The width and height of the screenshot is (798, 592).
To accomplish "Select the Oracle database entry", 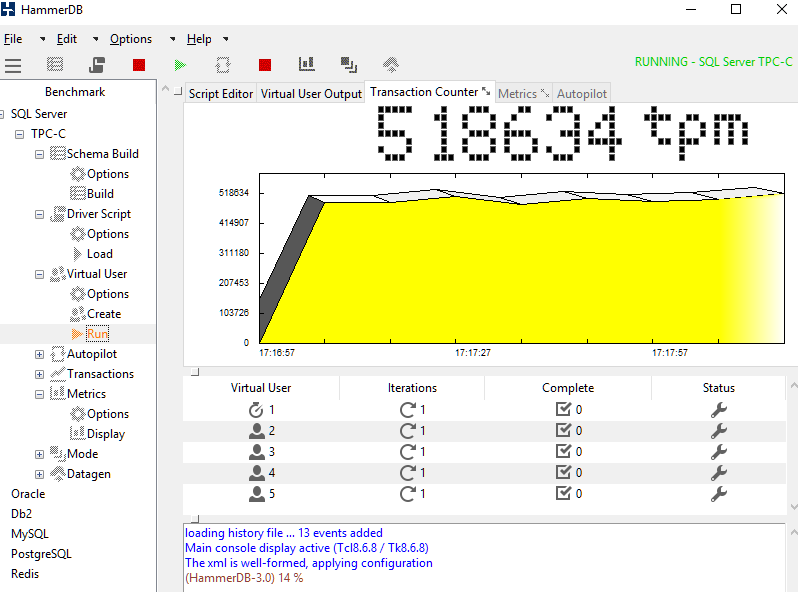I will pyautogui.click(x=28, y=494).
